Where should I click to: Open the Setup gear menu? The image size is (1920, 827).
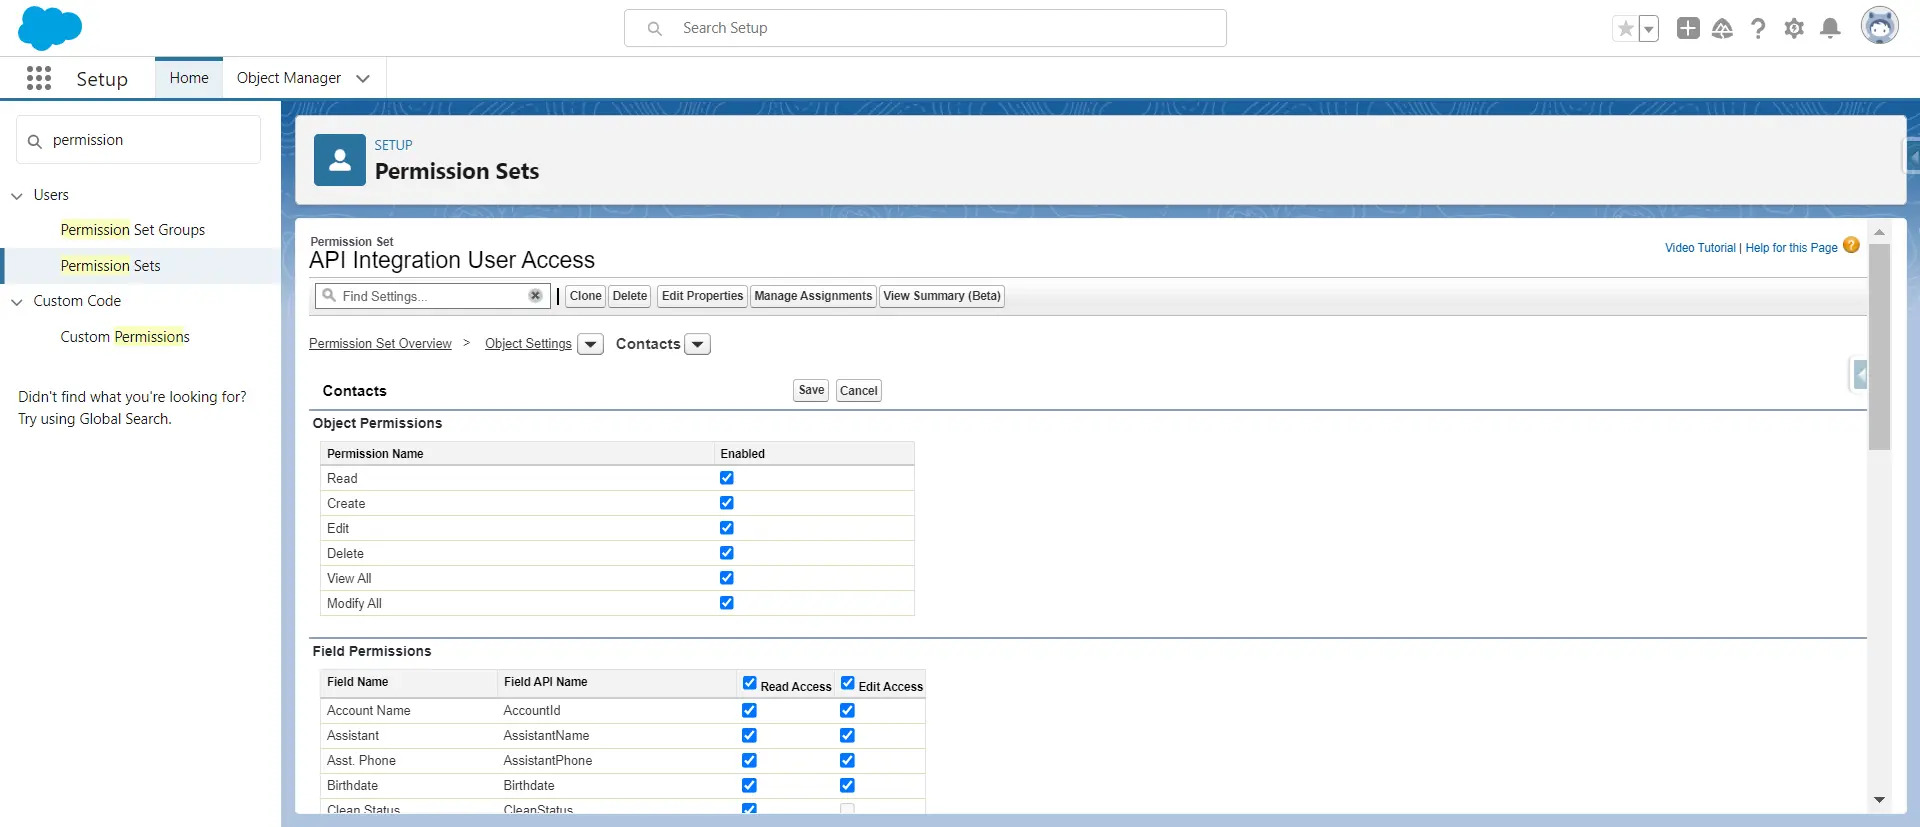[1794, 29]
